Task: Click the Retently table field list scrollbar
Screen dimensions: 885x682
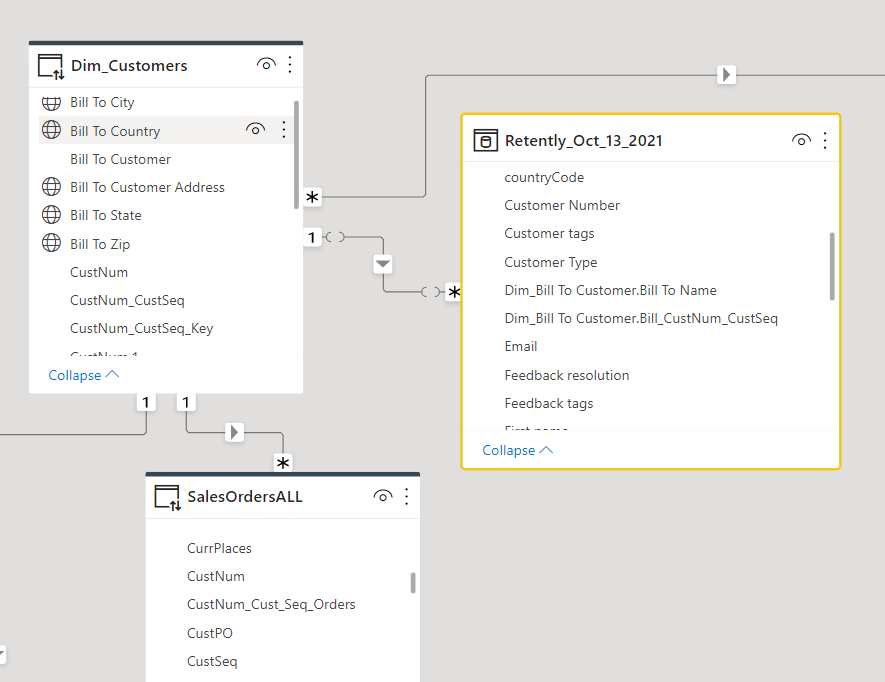Action: (x=832, y=266)
